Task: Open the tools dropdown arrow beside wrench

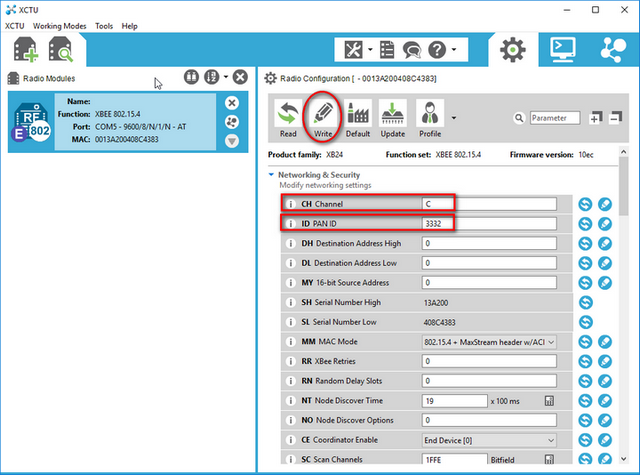Action: point(370,50)
